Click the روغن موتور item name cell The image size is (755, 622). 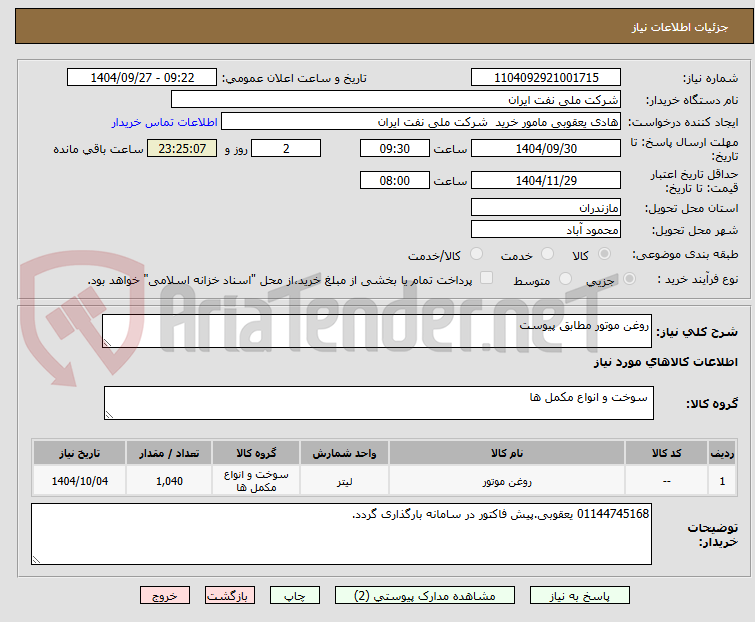point(507,480)
